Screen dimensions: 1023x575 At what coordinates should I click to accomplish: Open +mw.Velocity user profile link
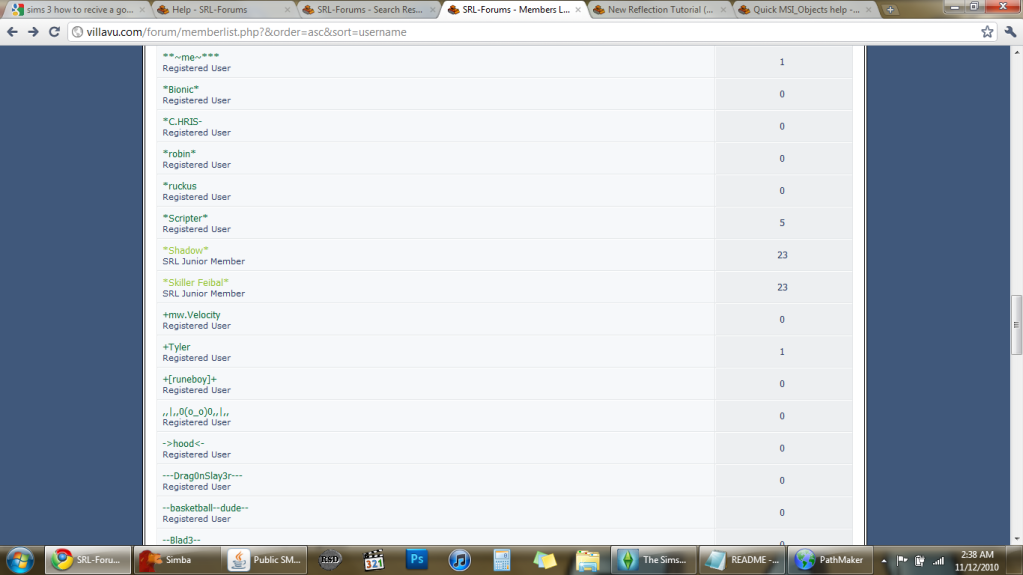(191, 315)
